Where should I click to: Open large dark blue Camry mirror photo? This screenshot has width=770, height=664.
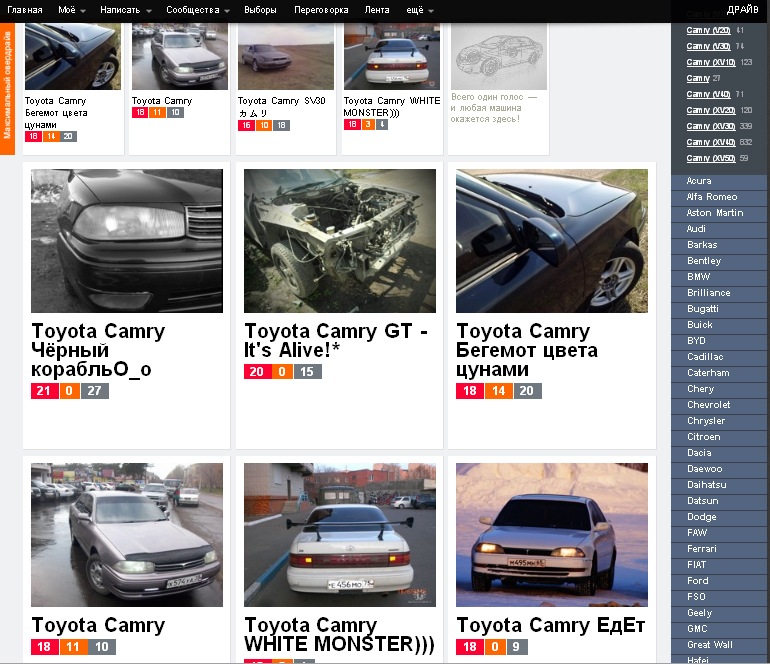552,241
